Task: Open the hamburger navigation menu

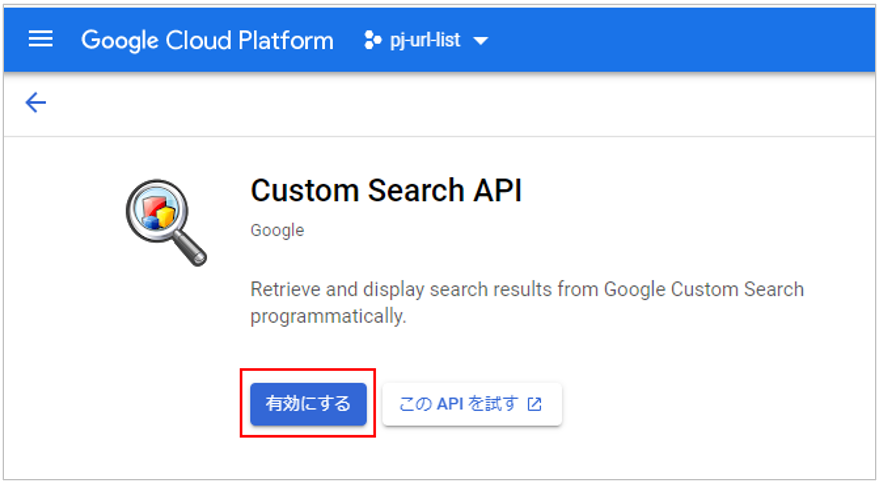Action: point(40,40)
